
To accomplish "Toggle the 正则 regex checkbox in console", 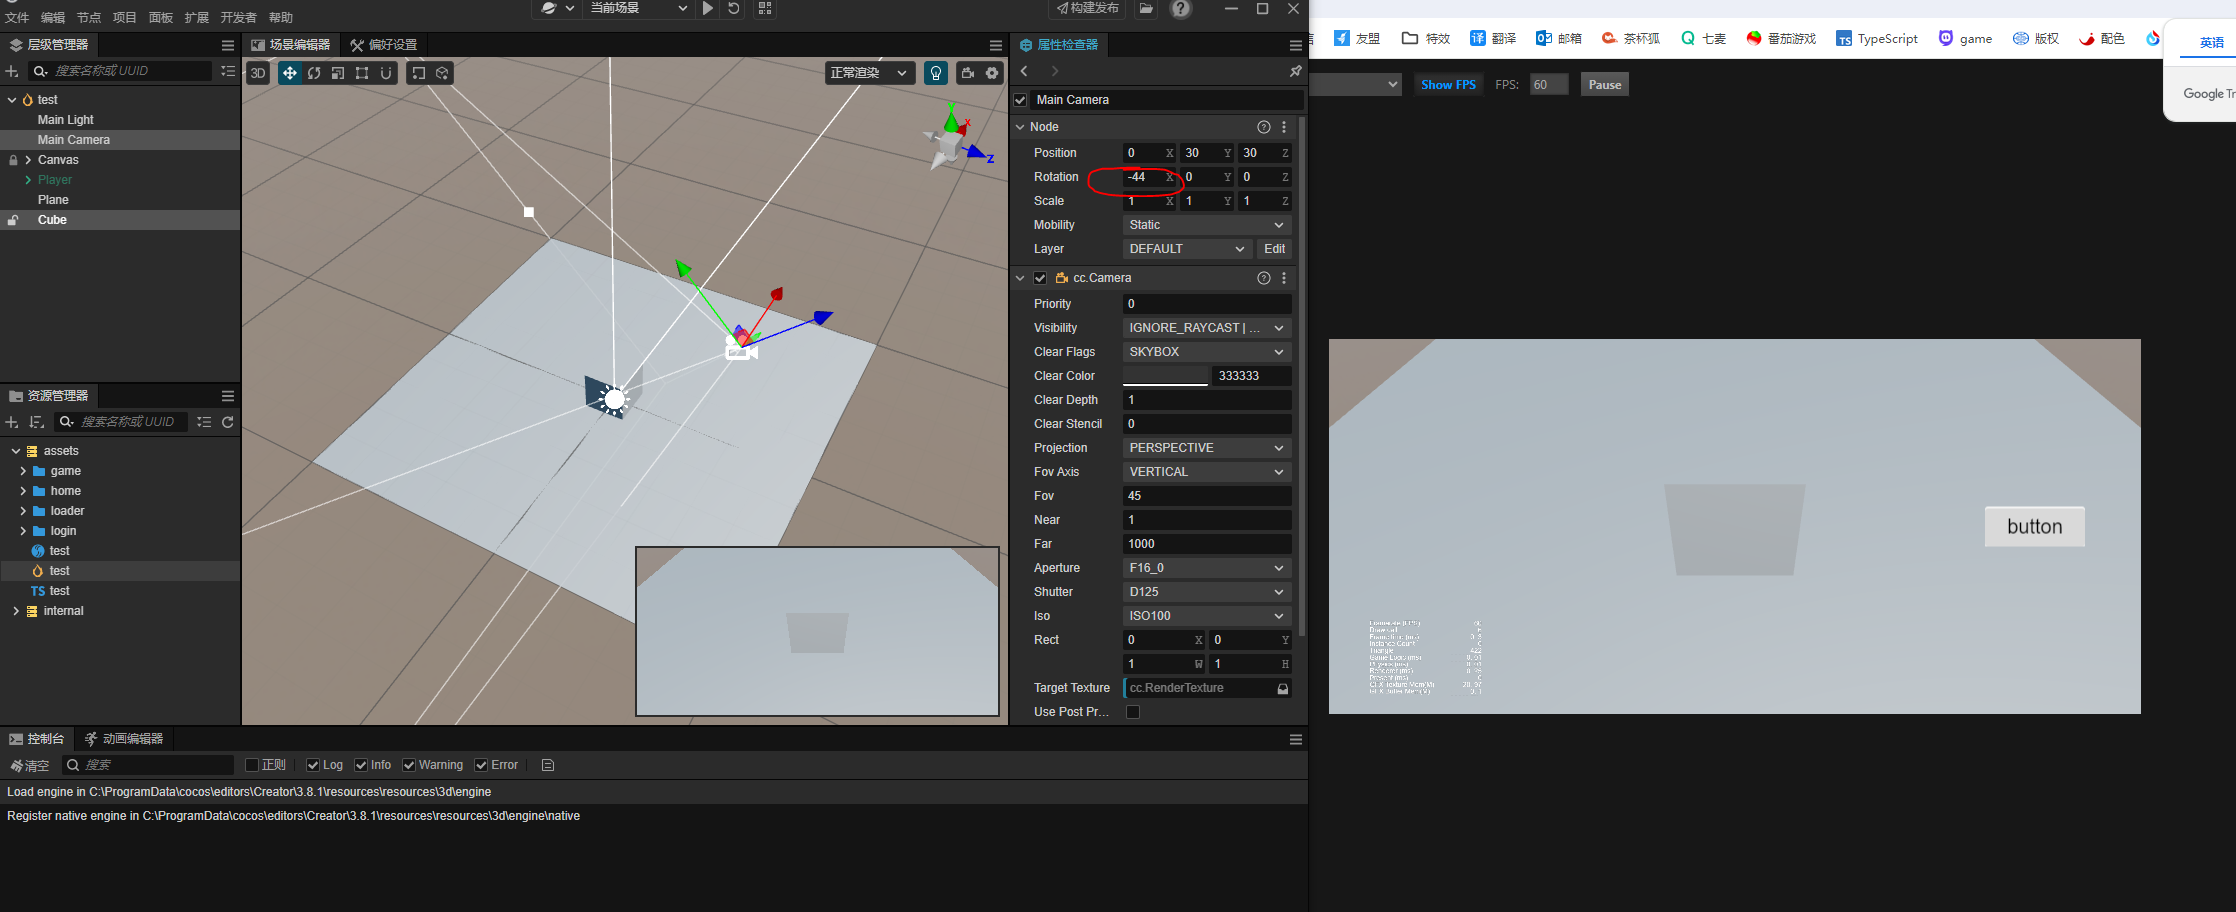I will pyautogui.click(x=252, y=765).
